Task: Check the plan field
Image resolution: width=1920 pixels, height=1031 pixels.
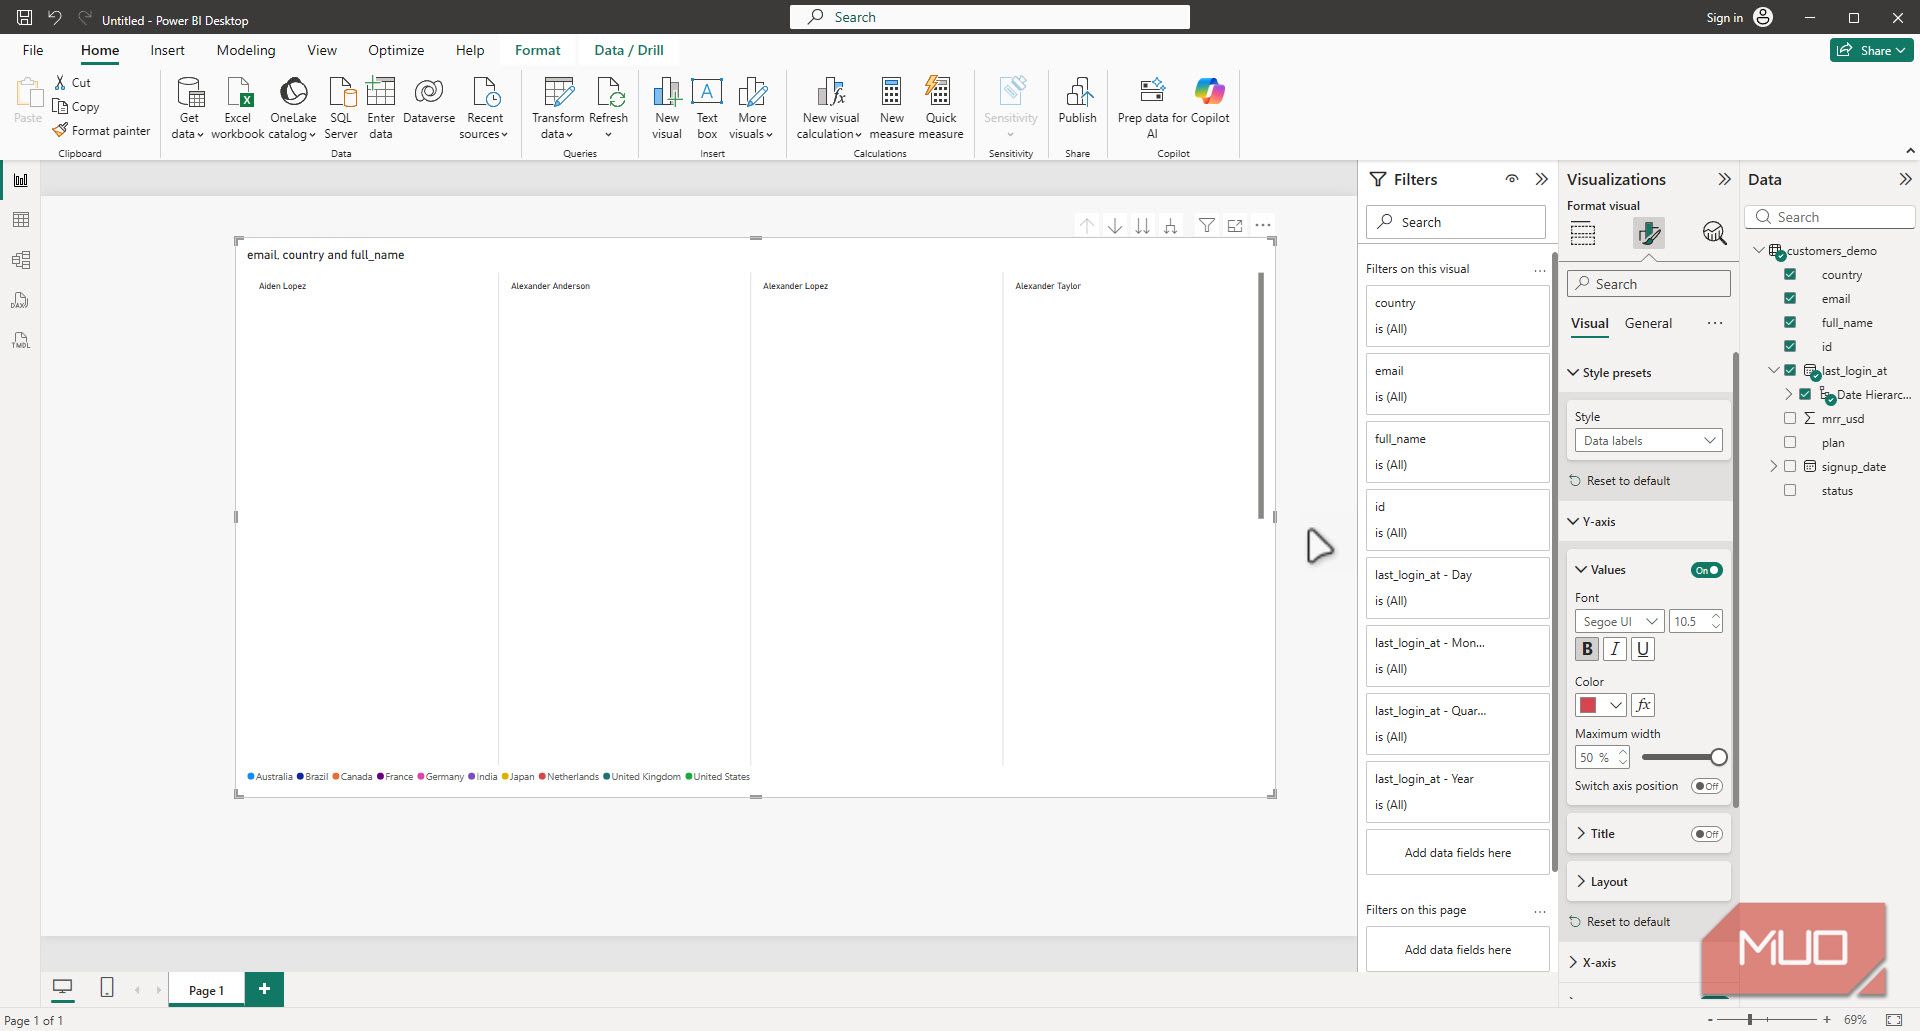Action: tap(1790, 442)
